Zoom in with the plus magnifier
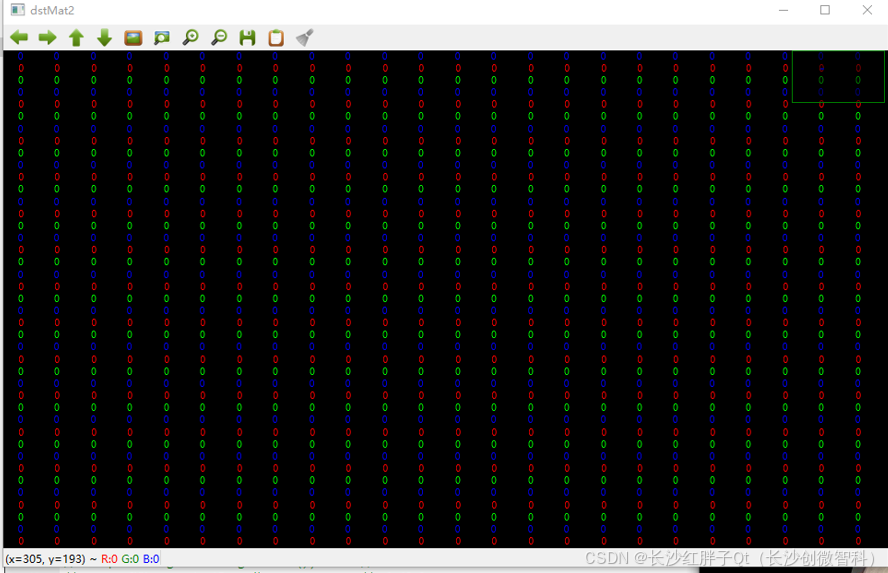888x573 pixels. (190, 38)
